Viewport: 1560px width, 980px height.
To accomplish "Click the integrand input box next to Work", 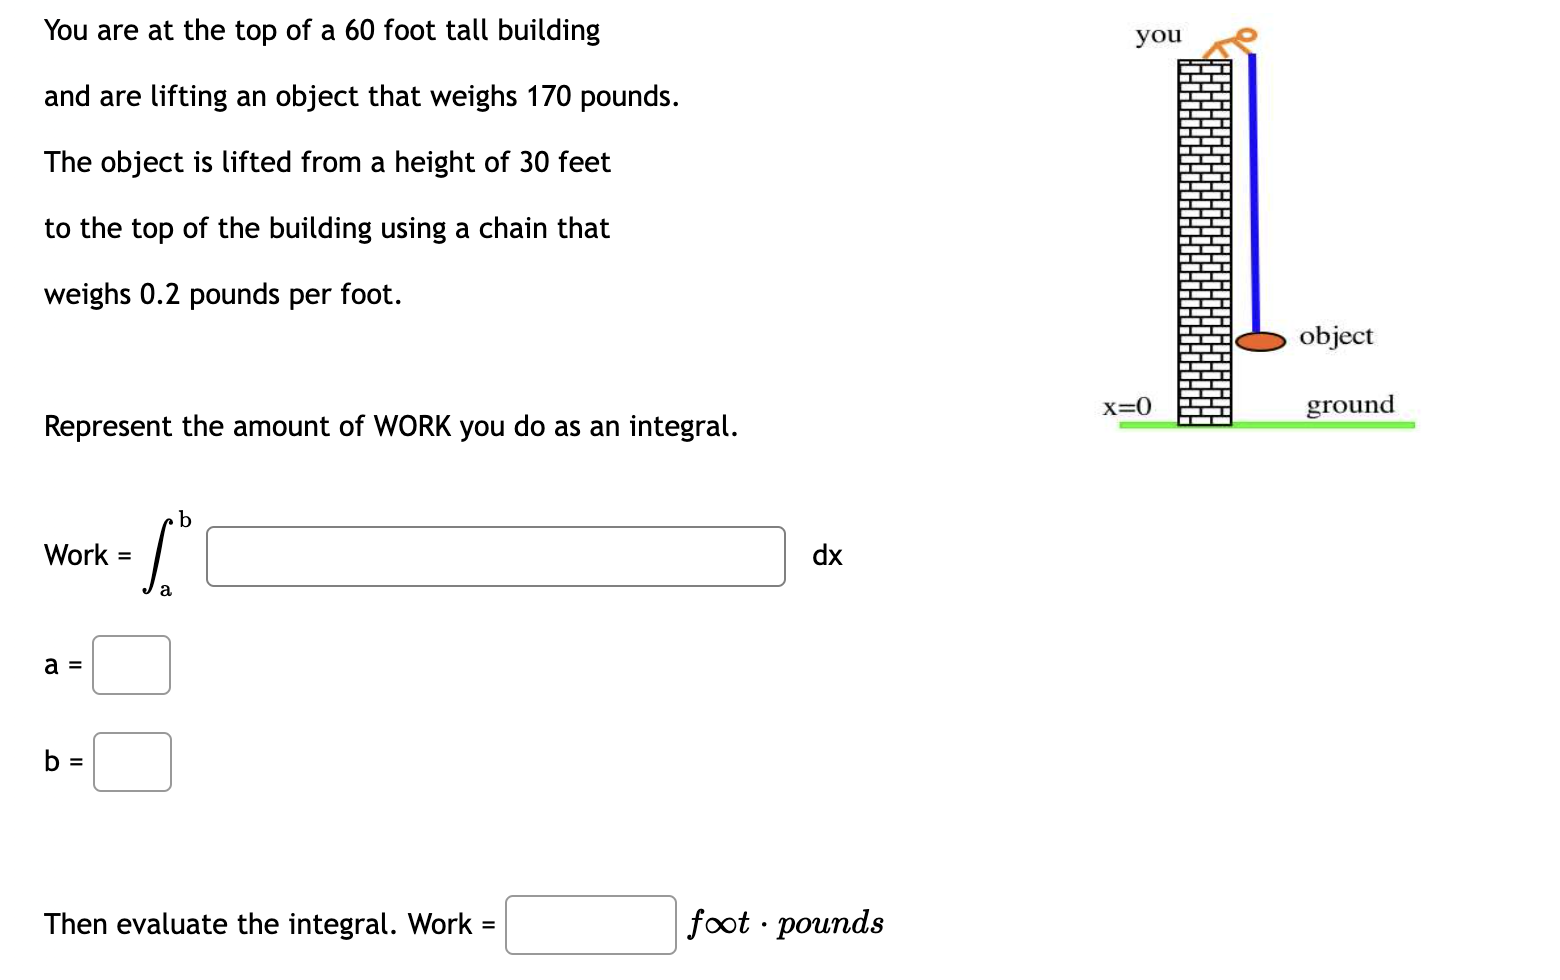I will 495,557.
